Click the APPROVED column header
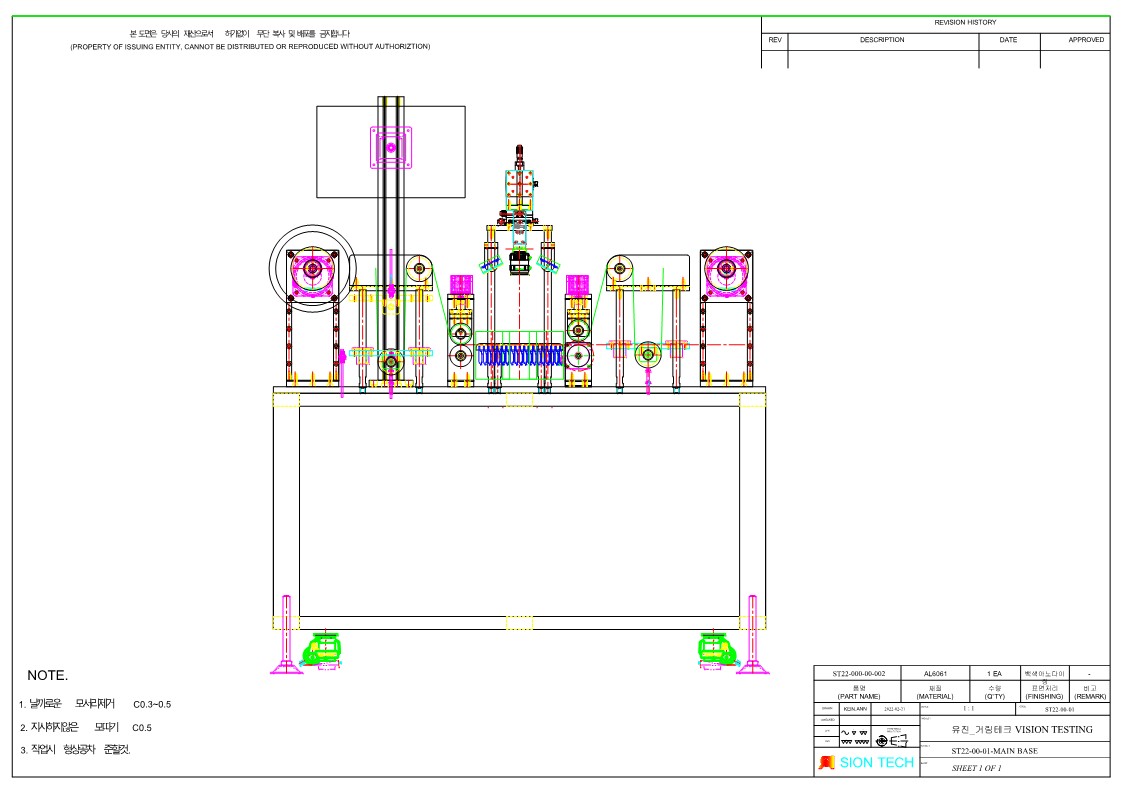The image size is (1123, 793). pyautogui.click(x=1086, y=40)
